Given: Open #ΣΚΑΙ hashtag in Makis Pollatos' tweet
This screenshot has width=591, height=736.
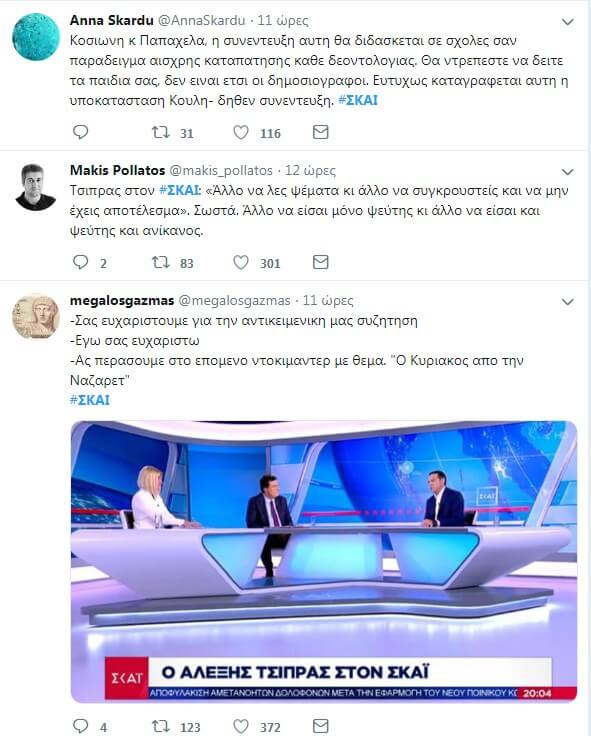Looking at the screenshot, I should click(180, 191).
